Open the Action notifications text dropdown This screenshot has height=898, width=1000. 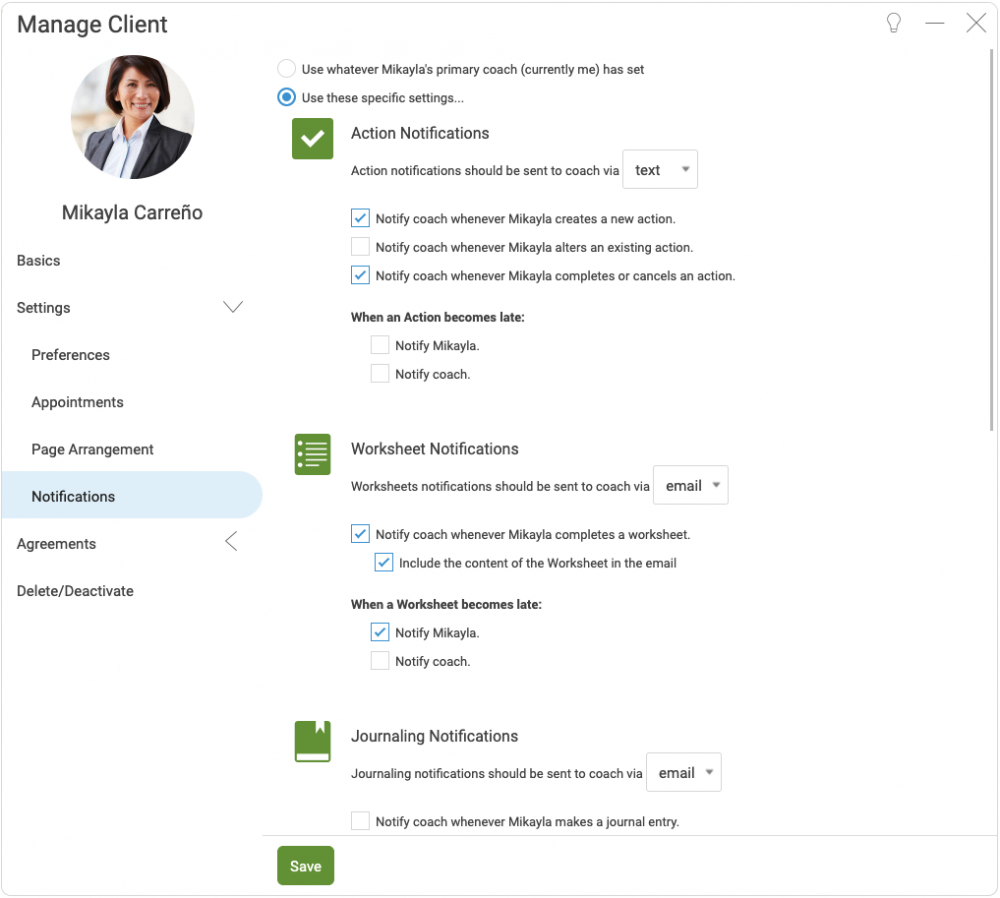pos(660,170)
